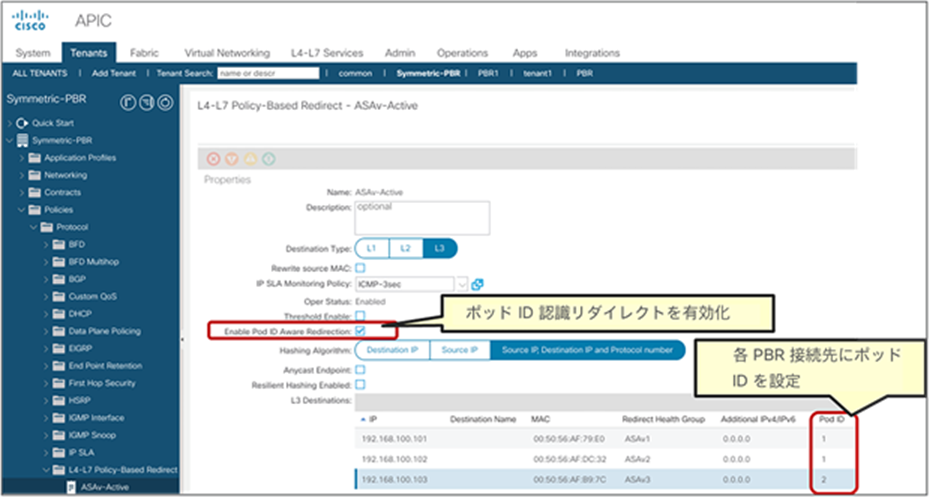Open L4-L7 Services tab

(x=327, y=53)
